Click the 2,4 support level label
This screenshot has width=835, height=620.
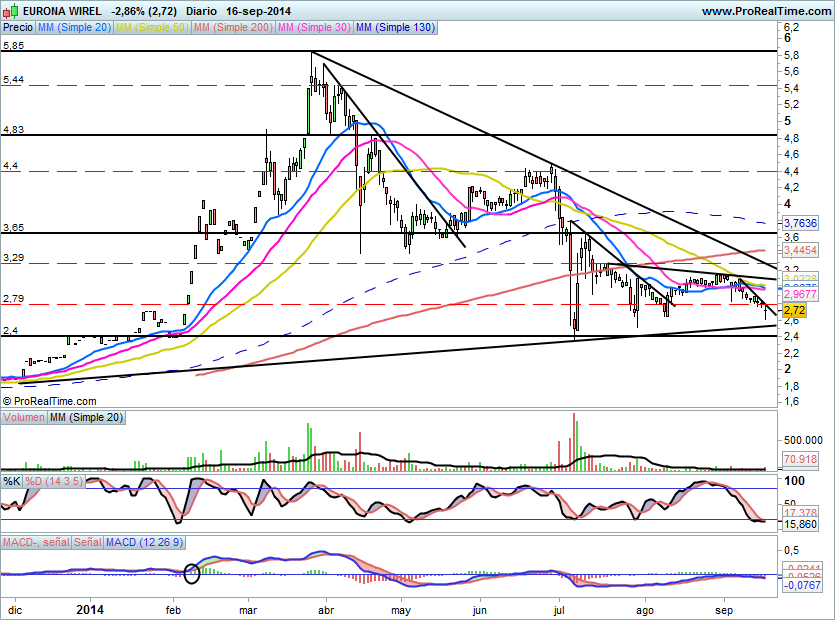tap(10, 331)
